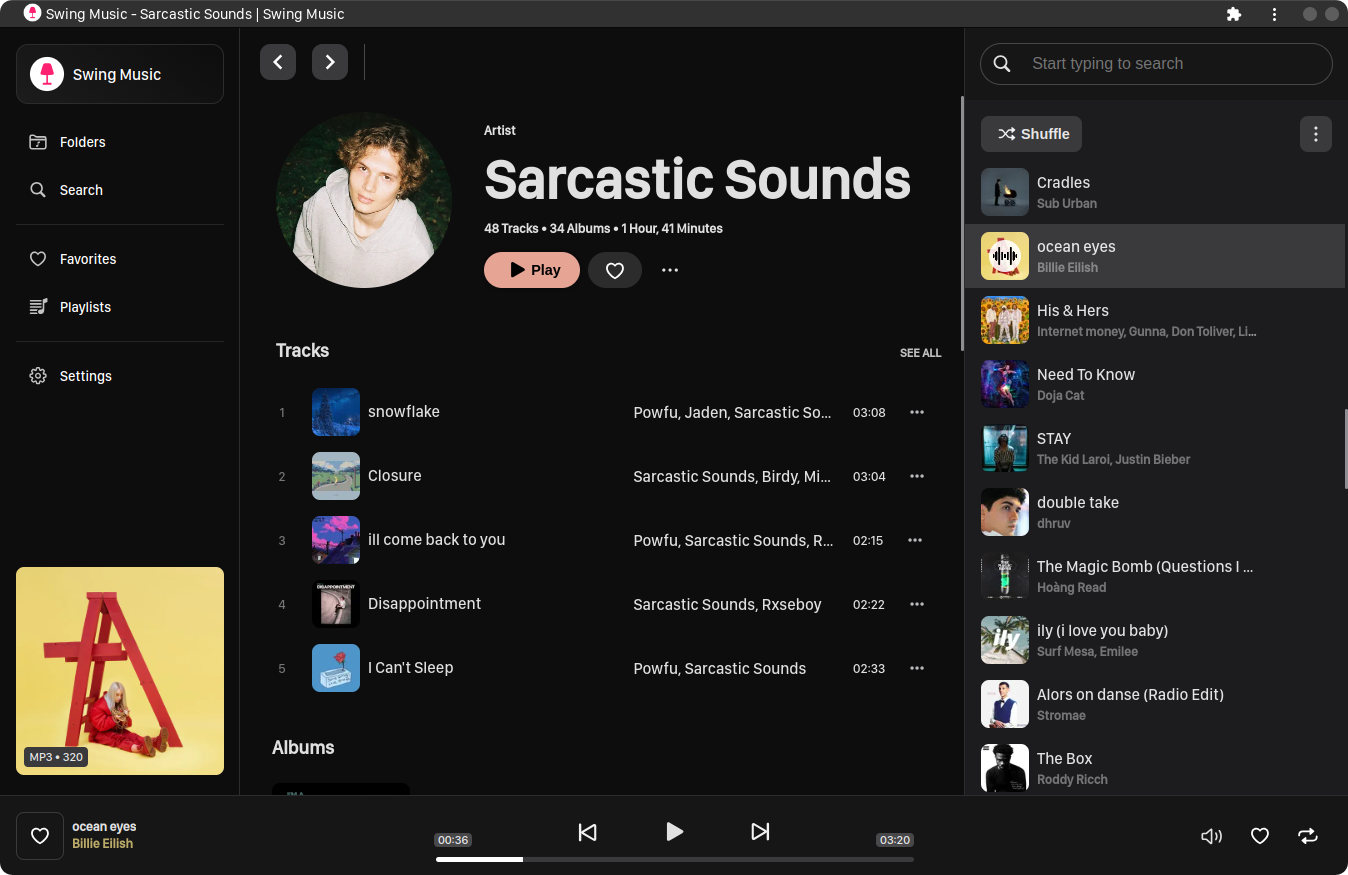Go back with the left arrow button
Screen dimensions: 1348x875
click(x=278, y=62)
